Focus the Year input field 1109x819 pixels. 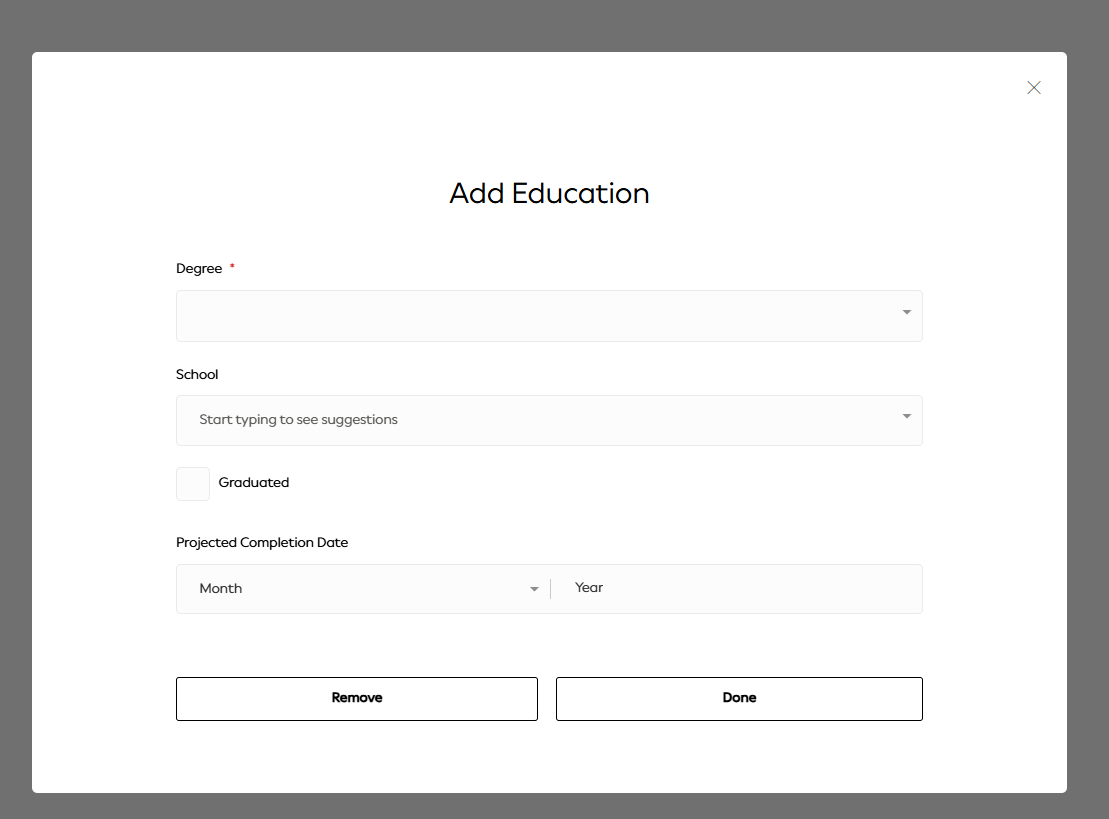[x=737, y=588]
